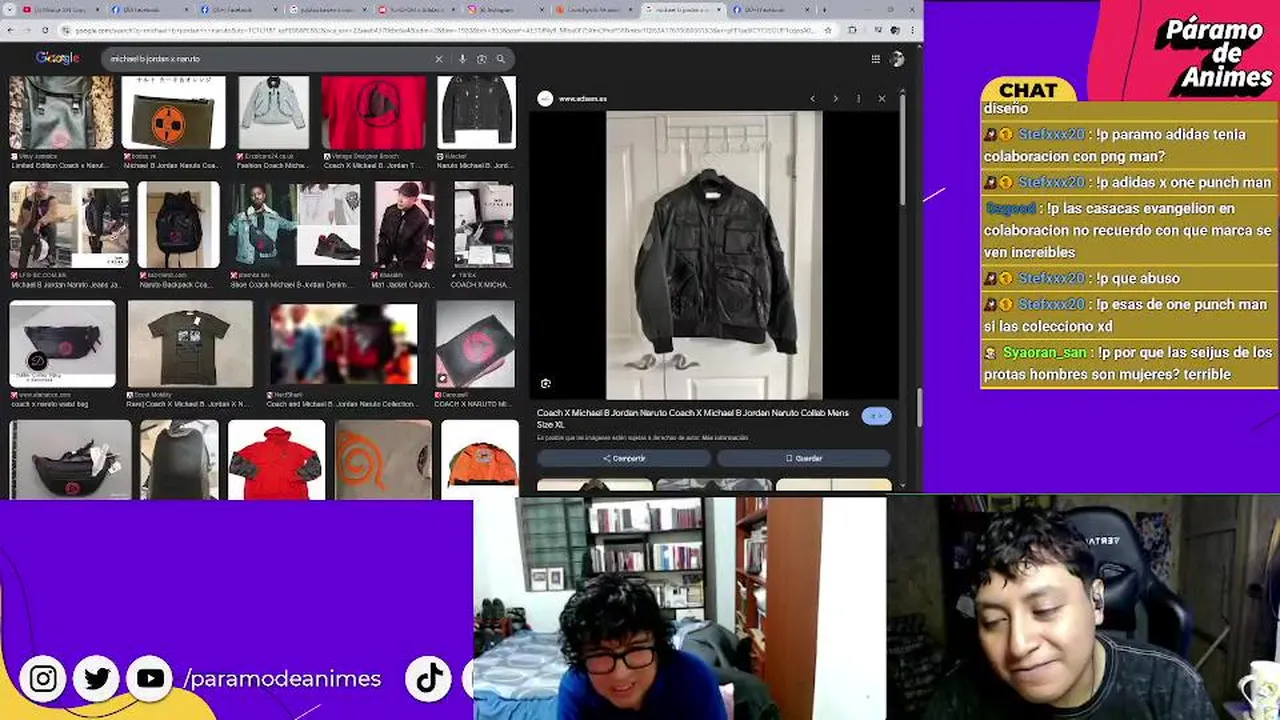This screenshot has width=1280, height=720.
Task: Bookmark this page with star icon
Action: pyautogui.click(x=828, y=30)
